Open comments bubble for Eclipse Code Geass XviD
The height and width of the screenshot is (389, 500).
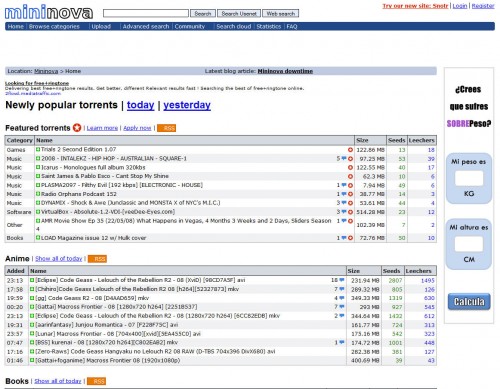tap(342, 280)
